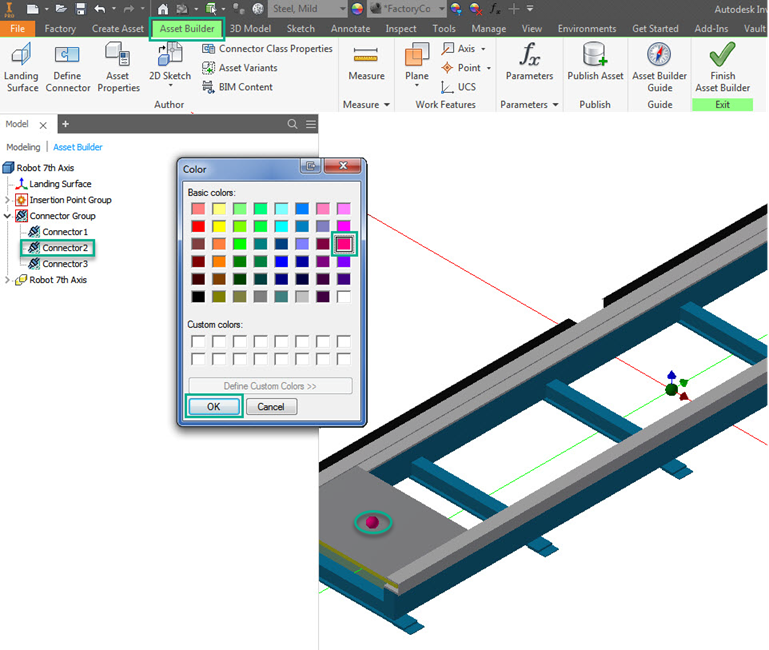
Task: Expand the 2D Sketch dropdown arrow
Action: point(170,86)
